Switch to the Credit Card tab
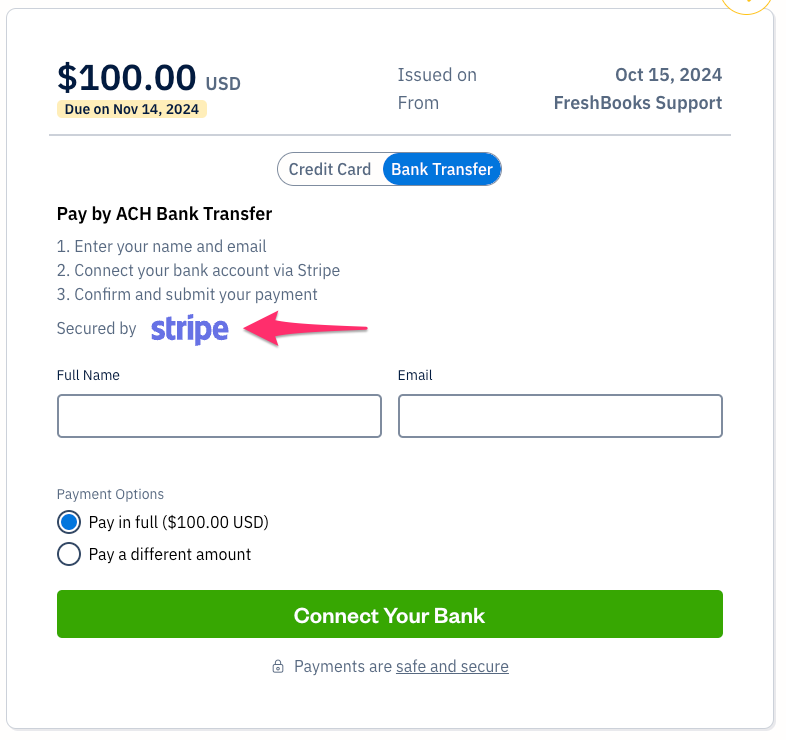This screenshot has height=740, width=786. click(329, 170)
